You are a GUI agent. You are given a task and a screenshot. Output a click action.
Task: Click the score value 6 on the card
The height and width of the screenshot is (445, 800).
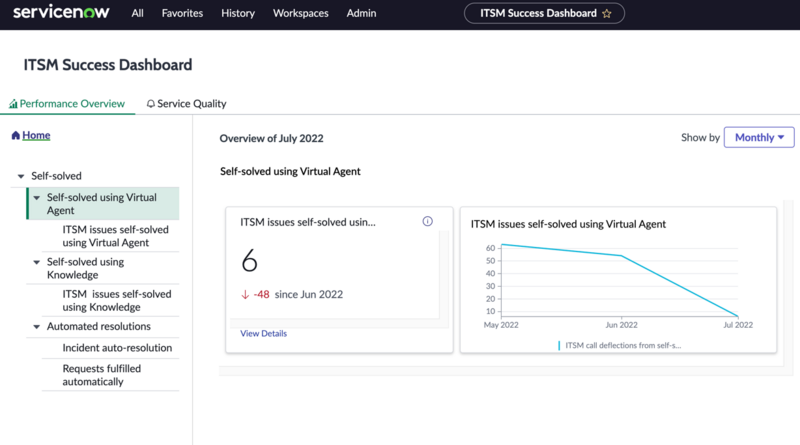click(249, 260)
